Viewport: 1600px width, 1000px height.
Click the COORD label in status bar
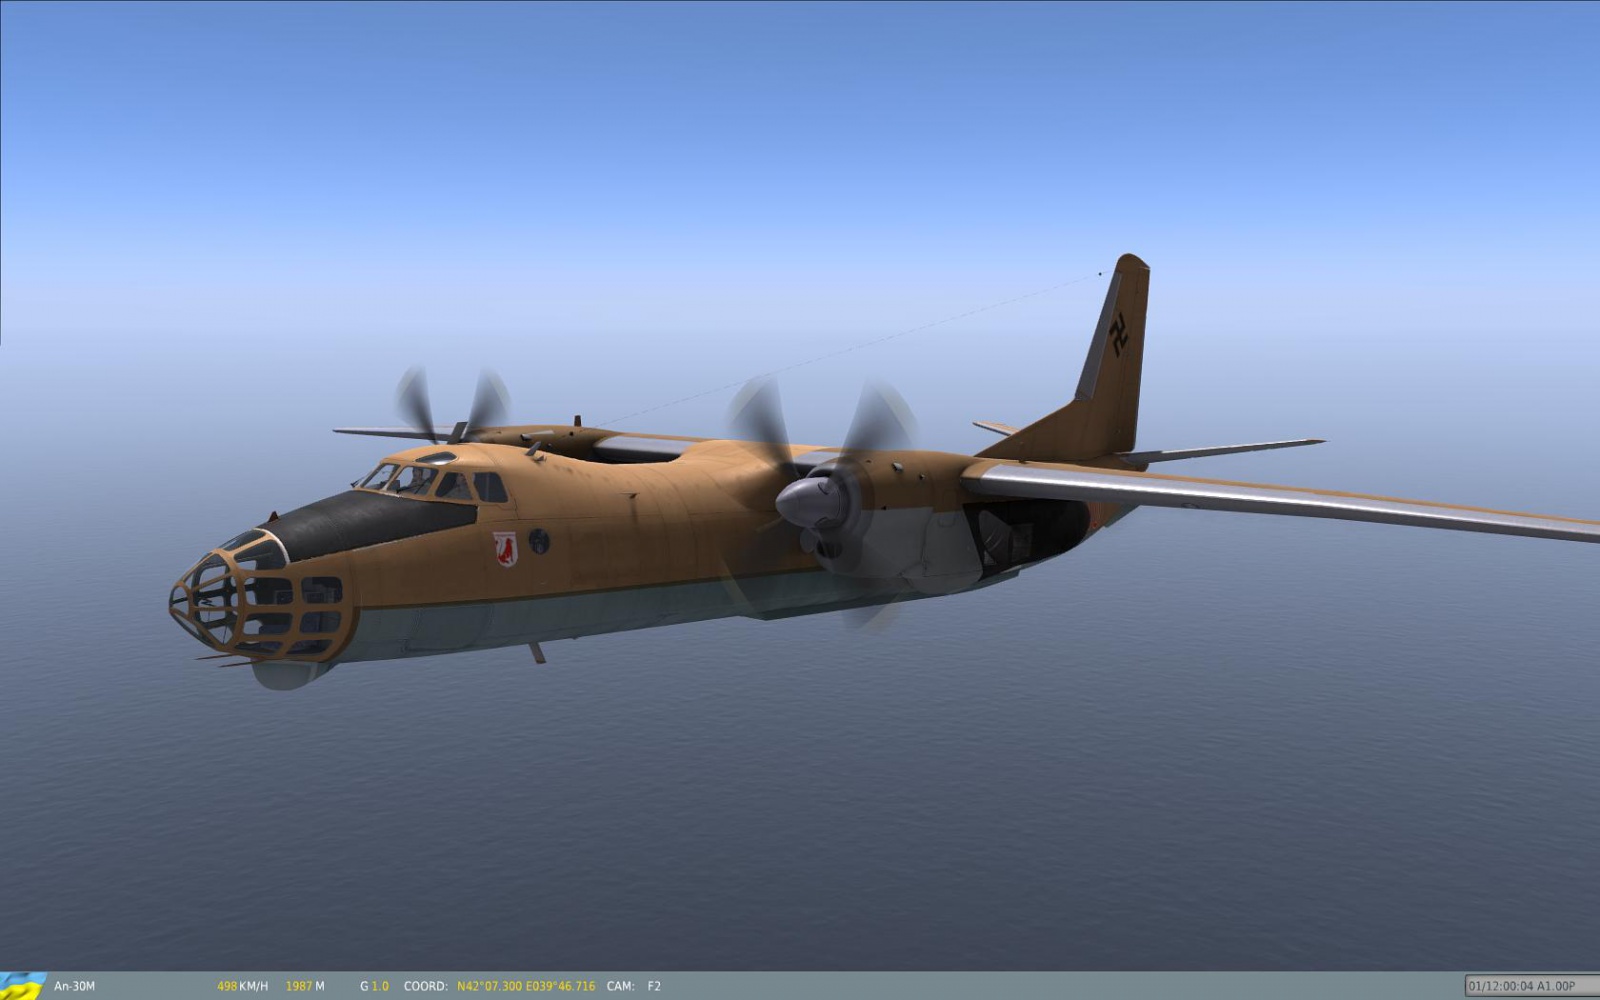pyautogui.click(x=425, y=986)
